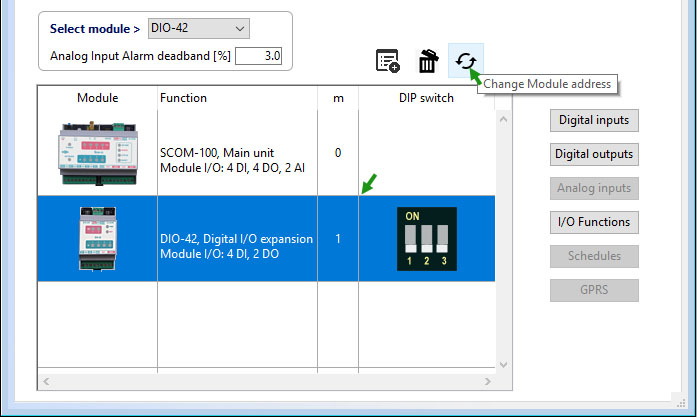Click the DIP switch column header
697x417 pixels.
(426, 98)
